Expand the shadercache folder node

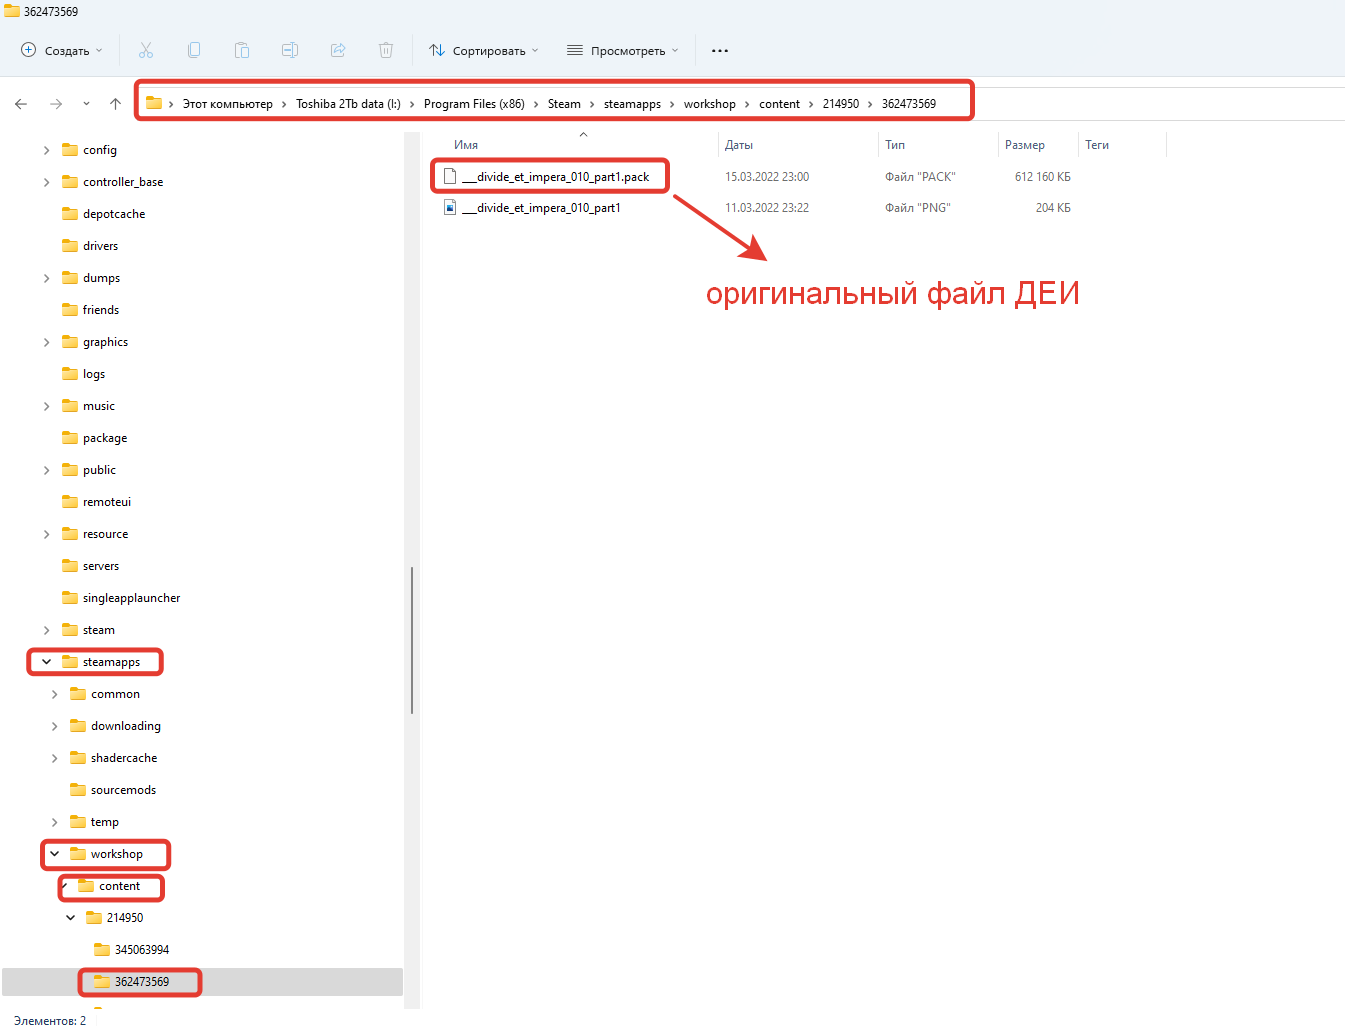pos(54,758)
